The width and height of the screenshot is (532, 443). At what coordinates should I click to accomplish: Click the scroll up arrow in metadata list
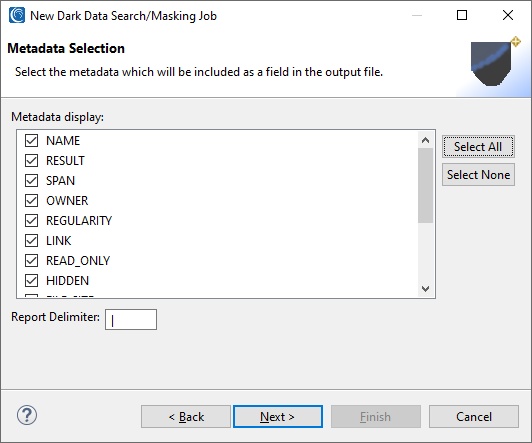[425, 140]
